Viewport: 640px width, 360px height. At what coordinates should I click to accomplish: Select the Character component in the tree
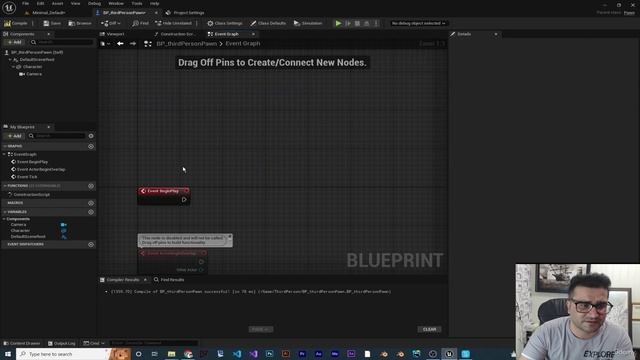[x=32, y=67]
